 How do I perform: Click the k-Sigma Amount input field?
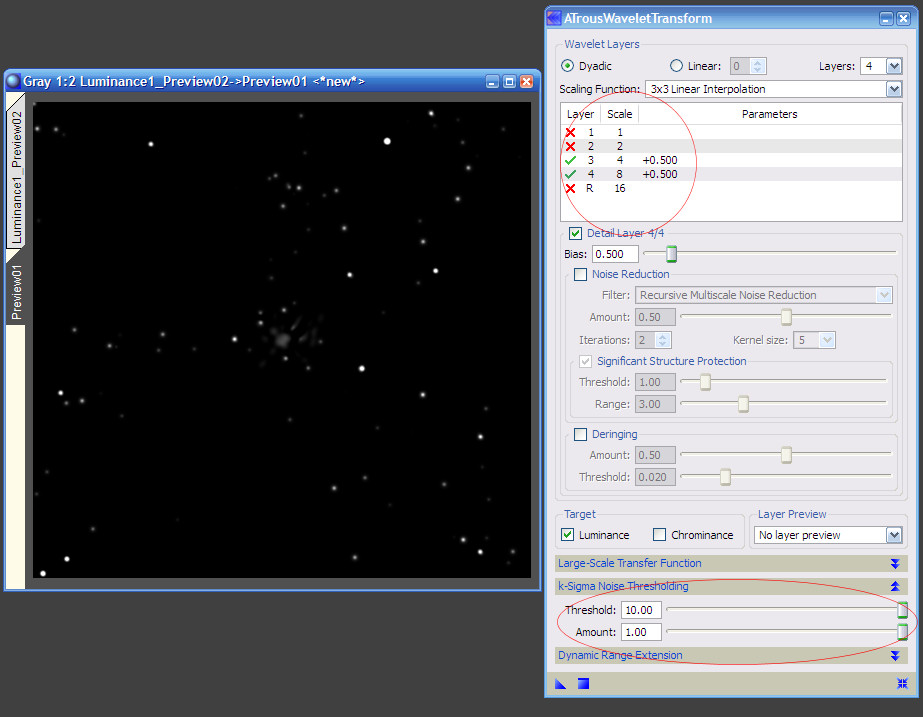(x=641, y=632)
